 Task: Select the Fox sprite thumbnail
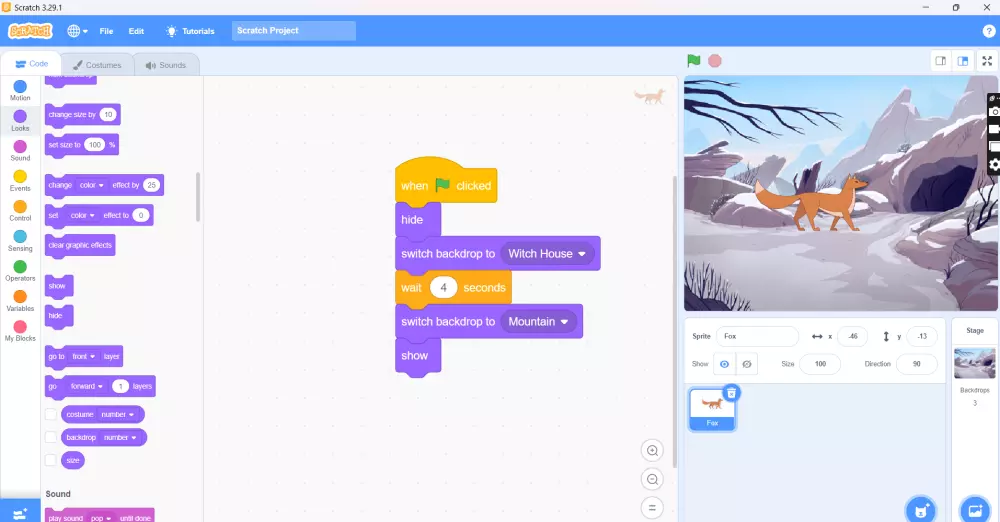[x=712, y=410]
